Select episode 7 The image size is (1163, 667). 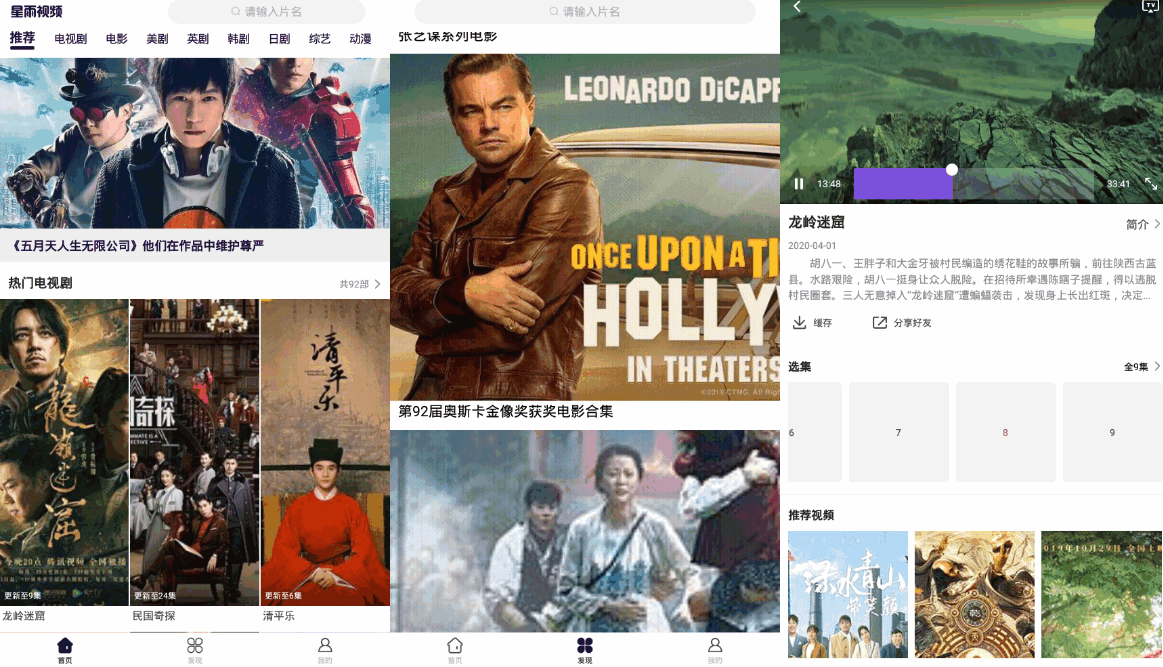(x=898, y=432)
